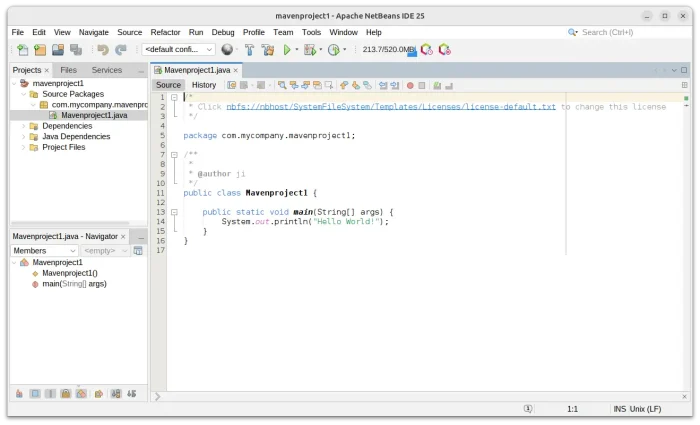Click the Uncomment icon in editor toolbar
The width and height of the screenshot is (700, 425).
coord(449,85)
